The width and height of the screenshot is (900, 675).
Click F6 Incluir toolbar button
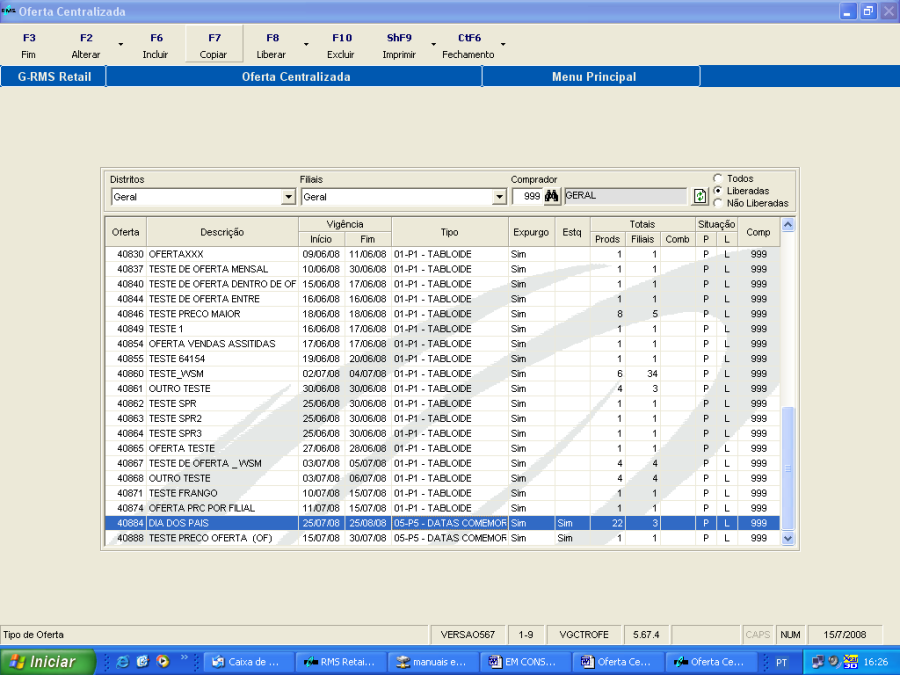point(156,45)
